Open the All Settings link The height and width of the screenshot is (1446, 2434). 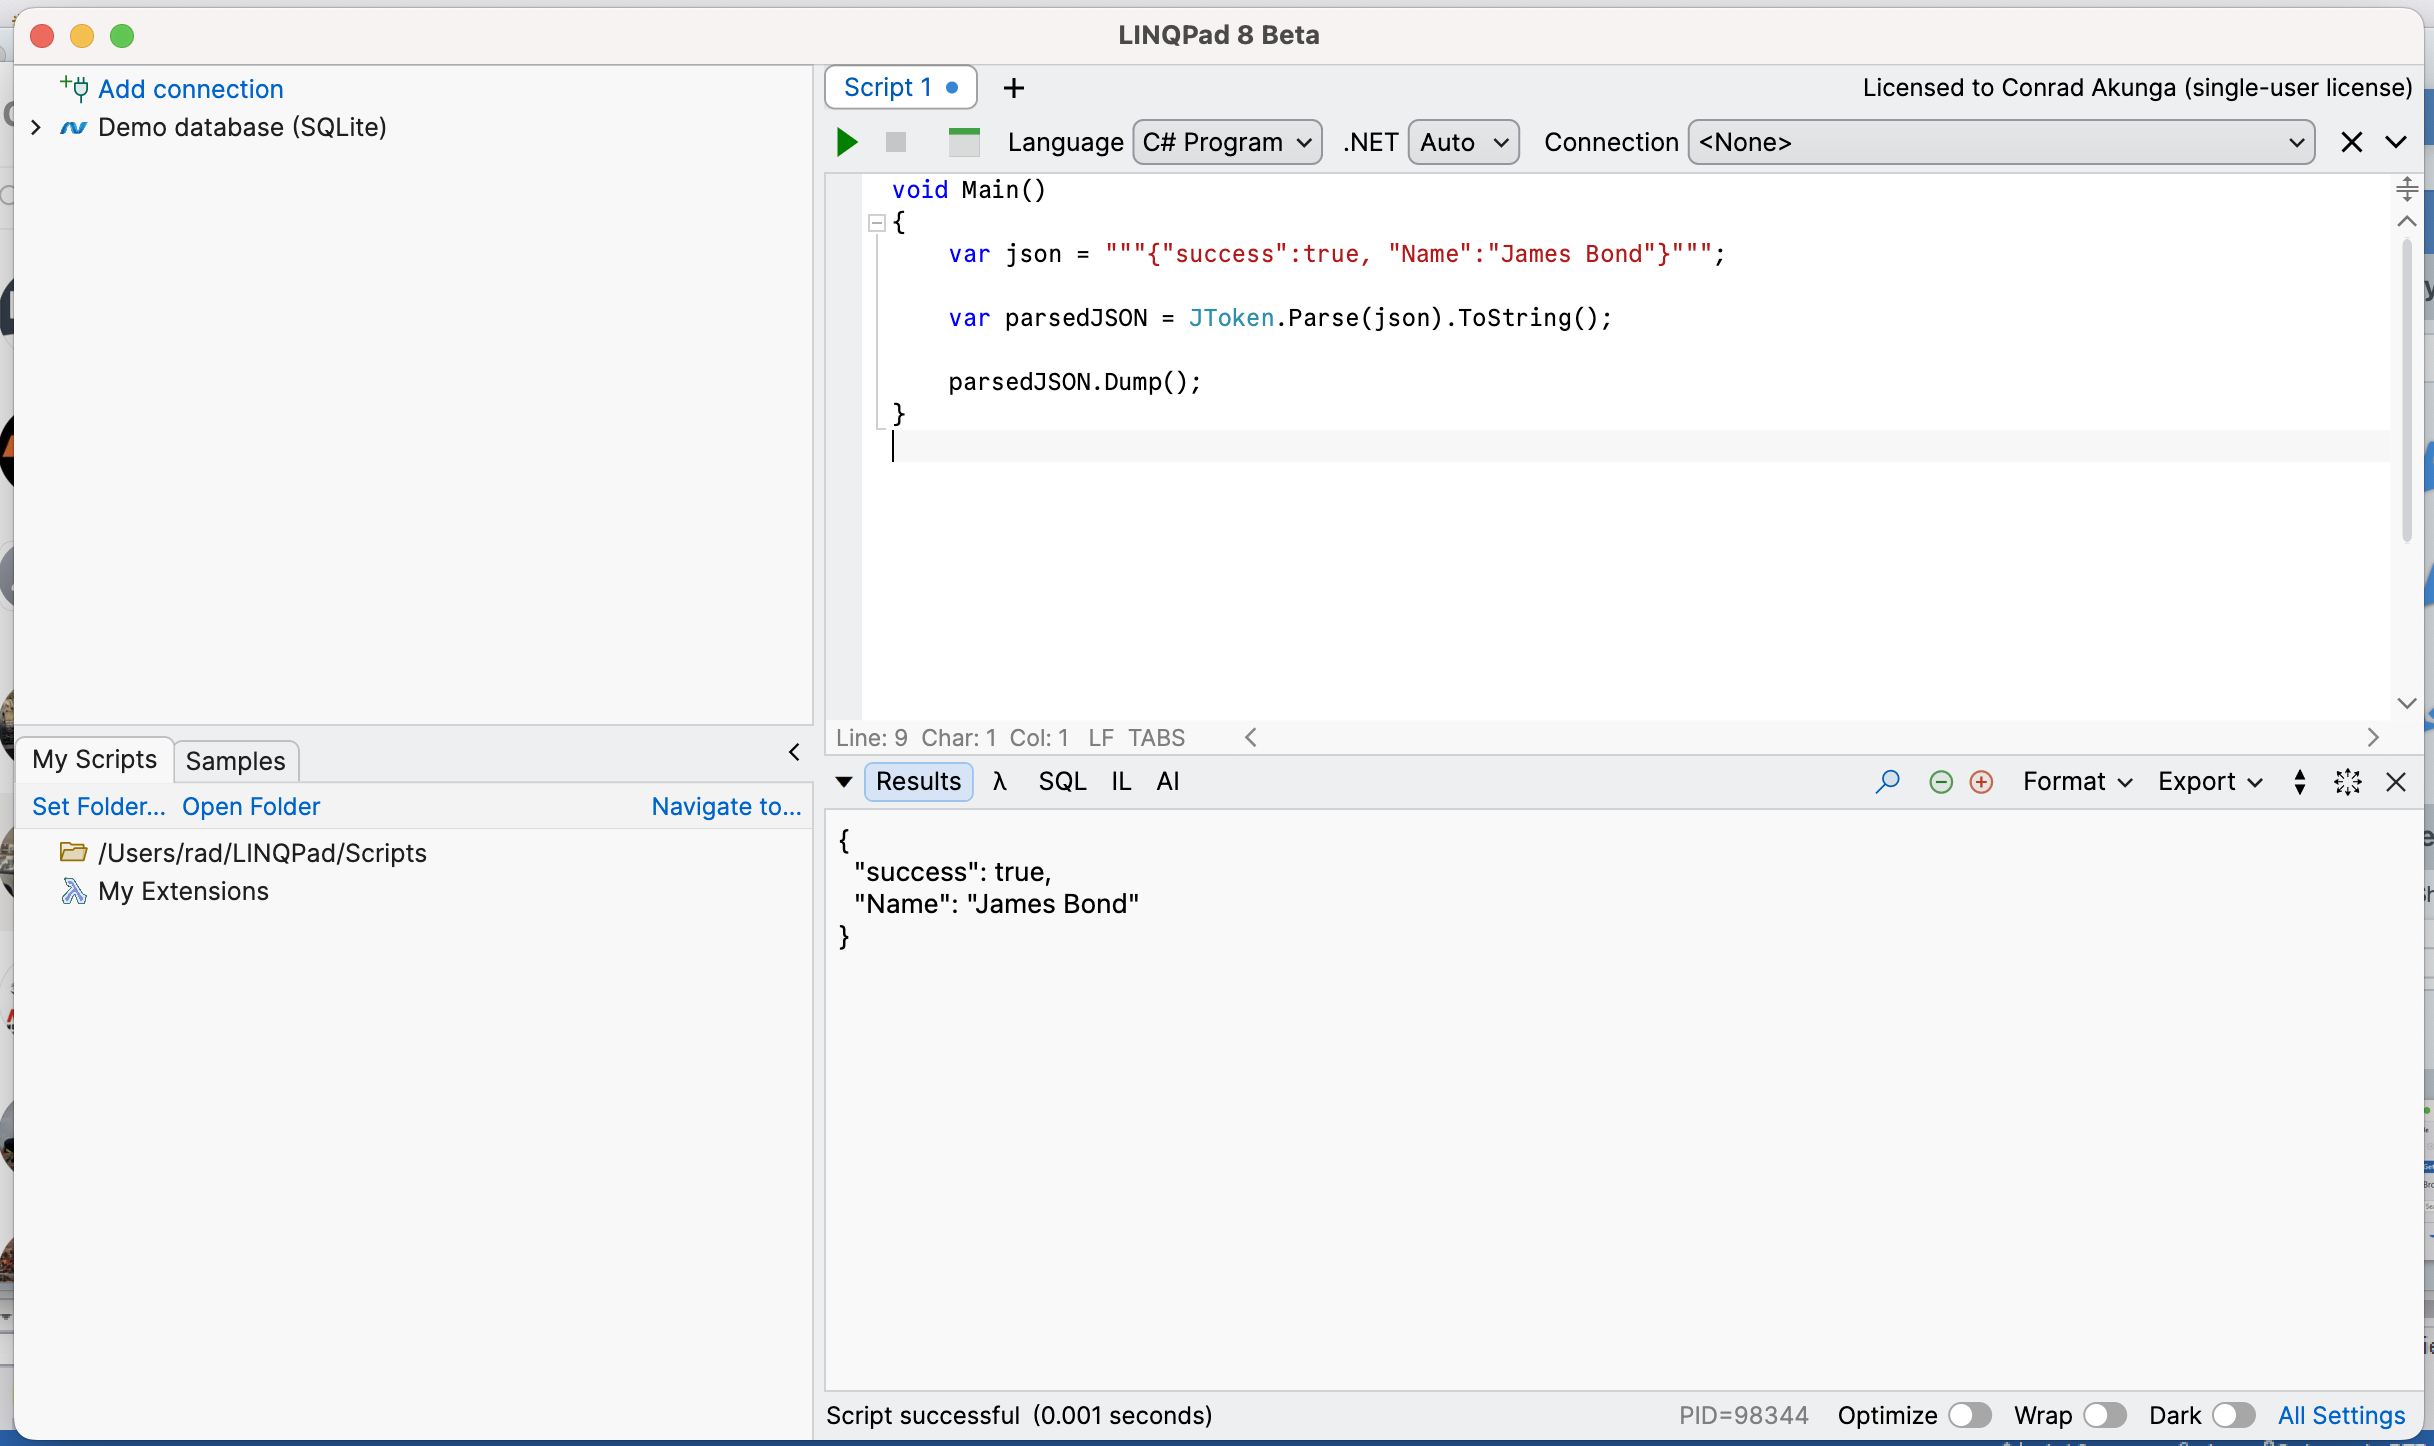click(2341, 1415)
